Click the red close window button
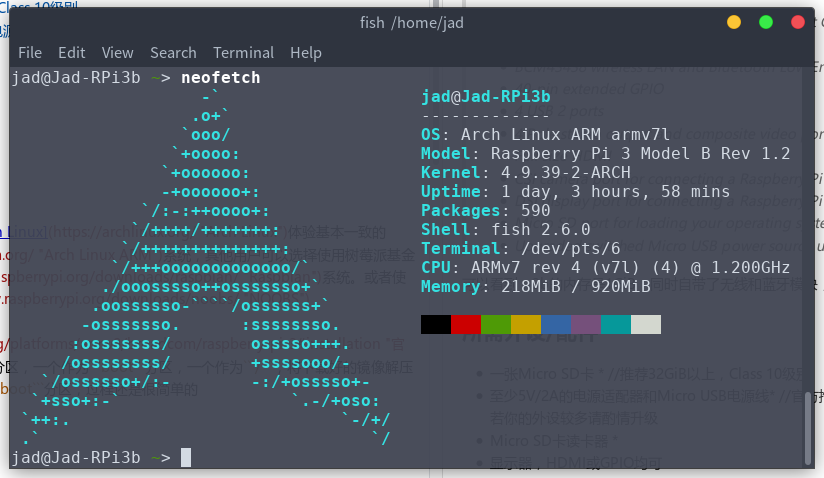 click(x=798, y=22)
